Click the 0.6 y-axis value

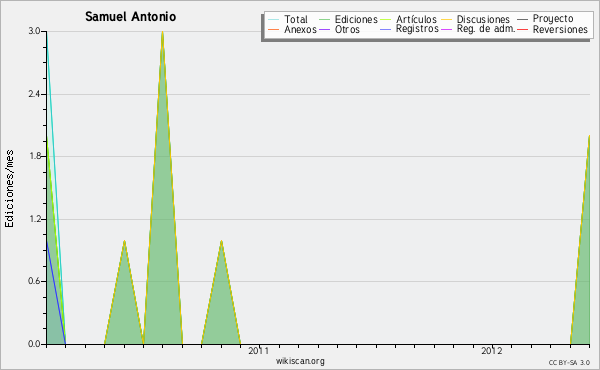tap(34, 281)
